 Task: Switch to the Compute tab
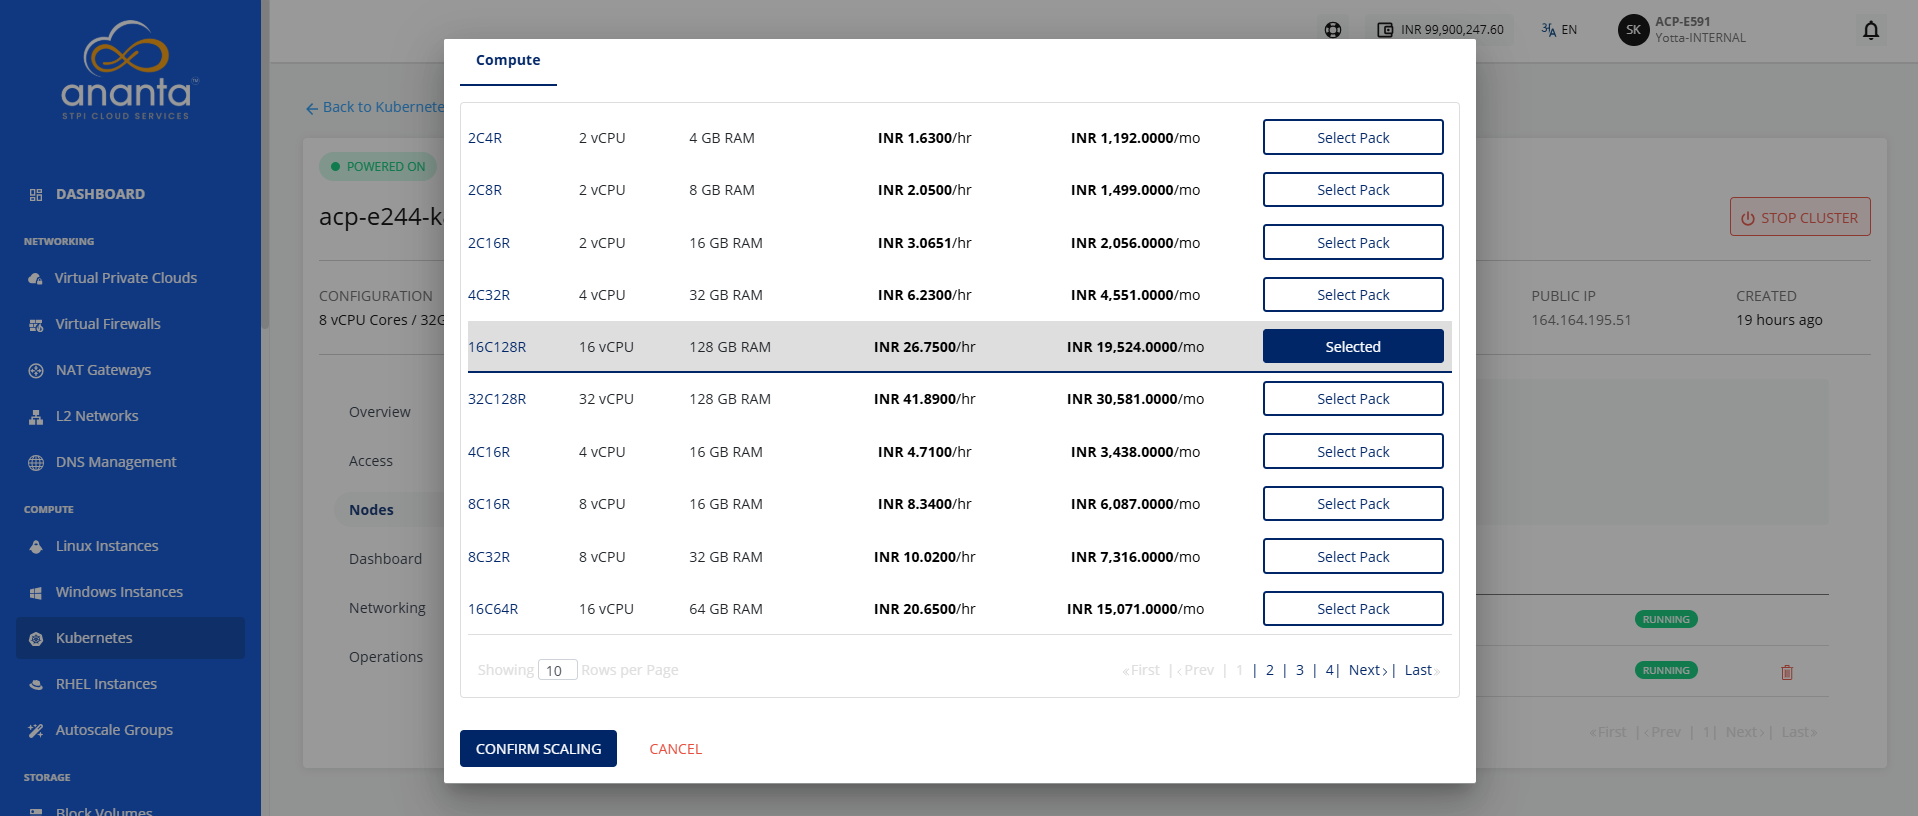(x=508, y=60)
